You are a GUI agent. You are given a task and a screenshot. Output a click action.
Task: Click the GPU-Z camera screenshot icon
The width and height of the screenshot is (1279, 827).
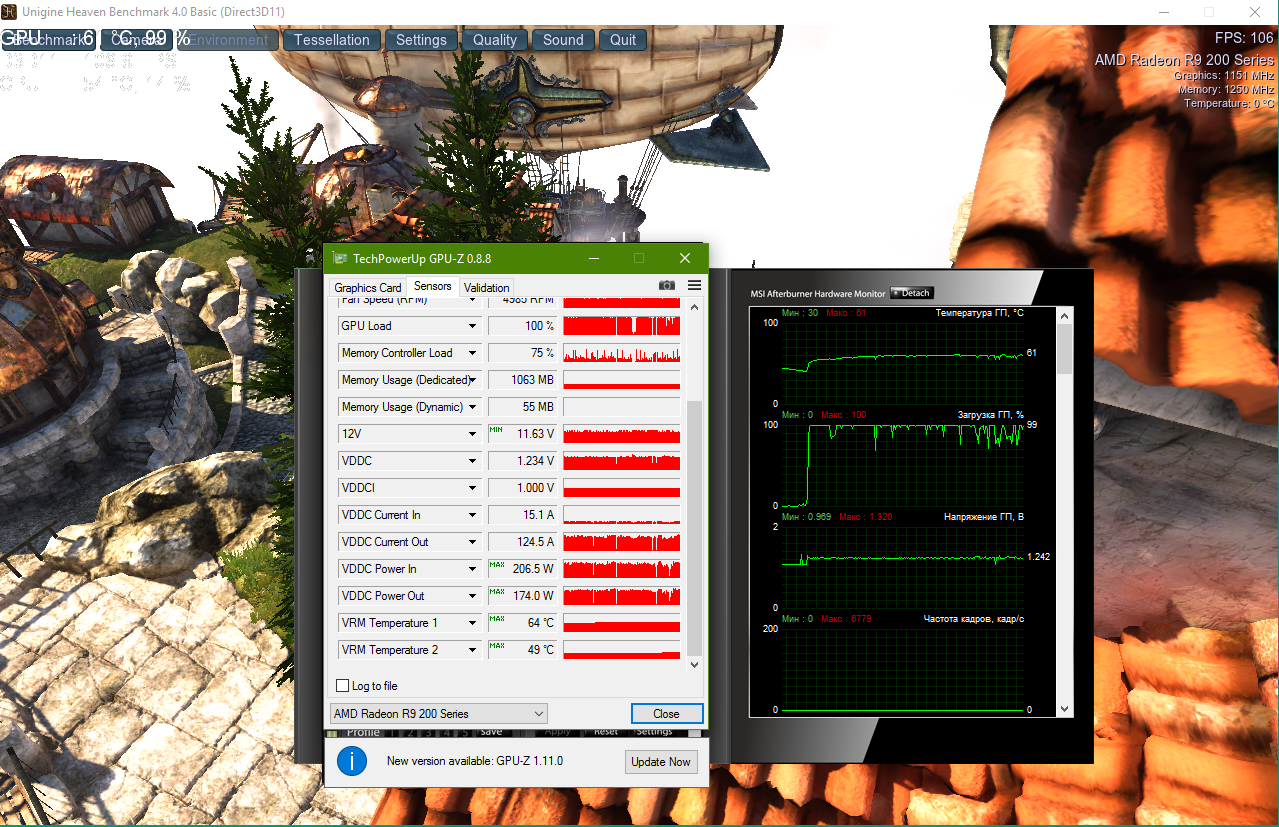pyautogui.click(x=667, y=286)
